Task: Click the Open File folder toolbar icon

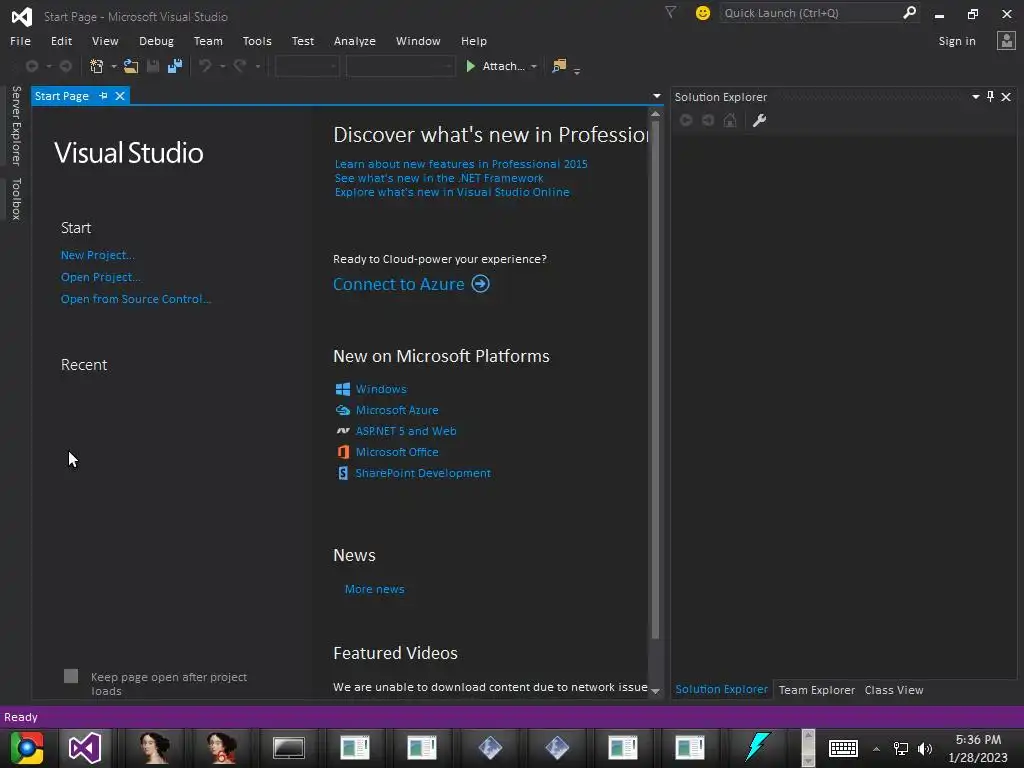Action: click(x=131, y=66)
